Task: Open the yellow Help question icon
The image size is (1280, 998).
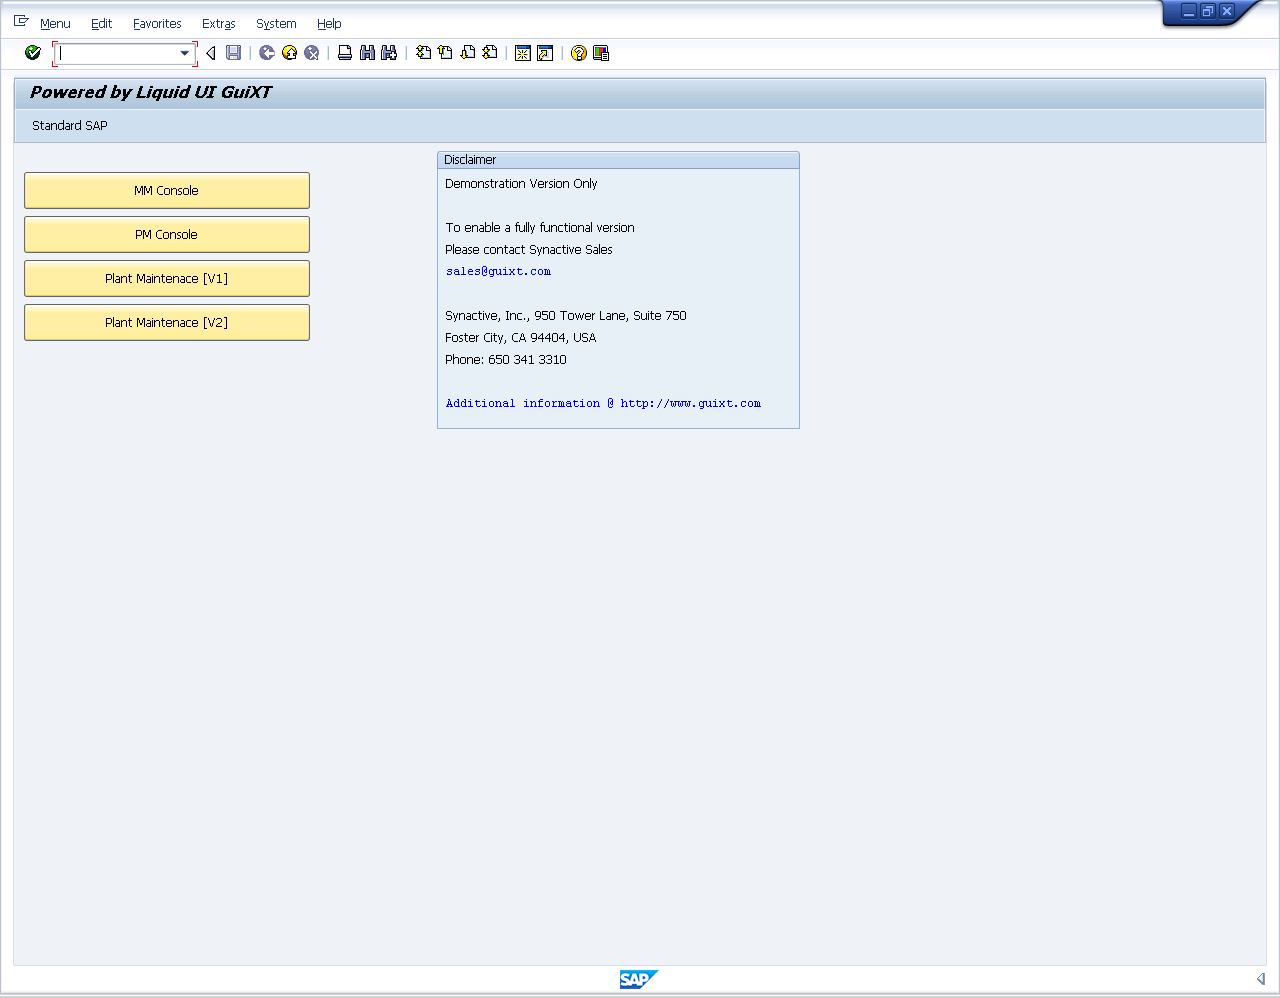Action: (x=579, y=53)
